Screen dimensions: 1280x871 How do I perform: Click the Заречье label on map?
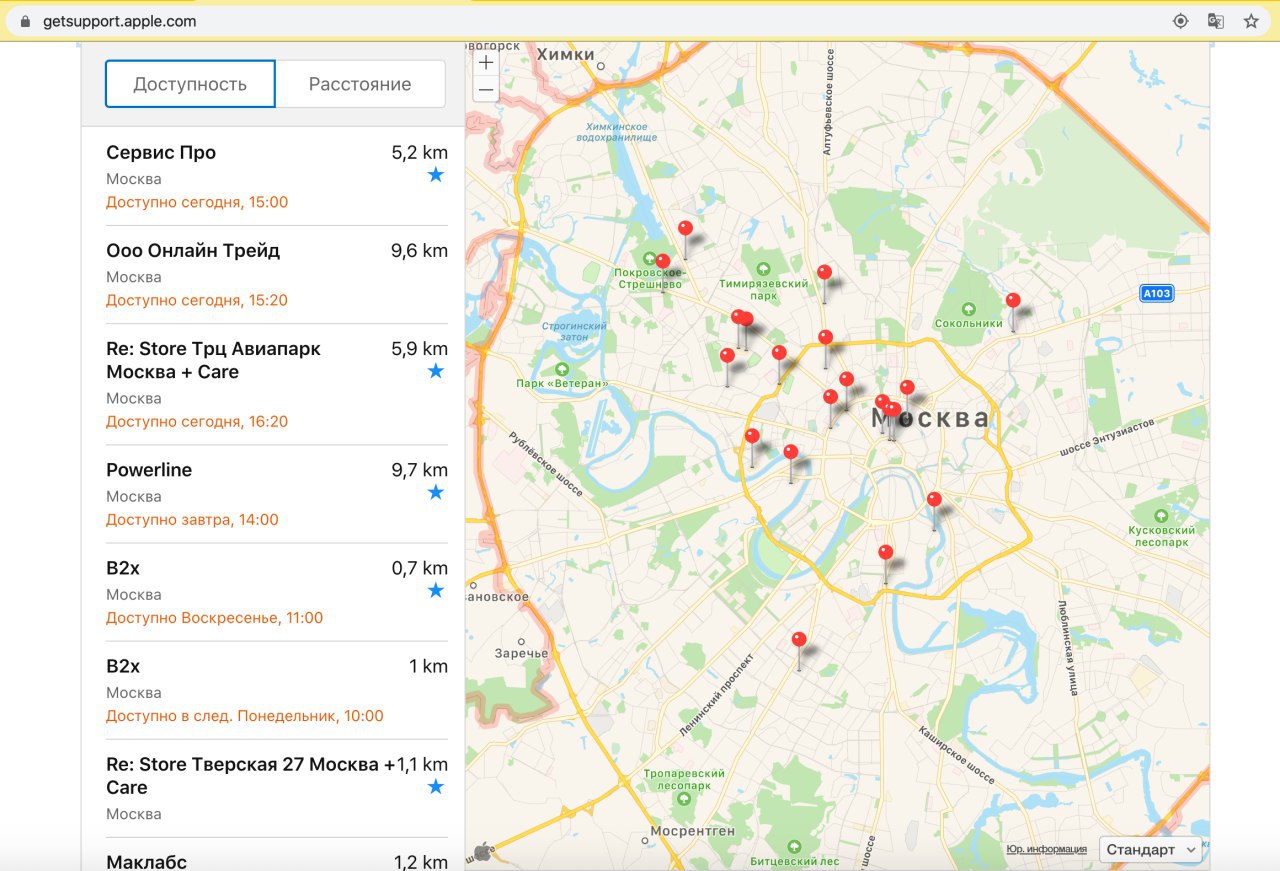[x=521, y=653]
